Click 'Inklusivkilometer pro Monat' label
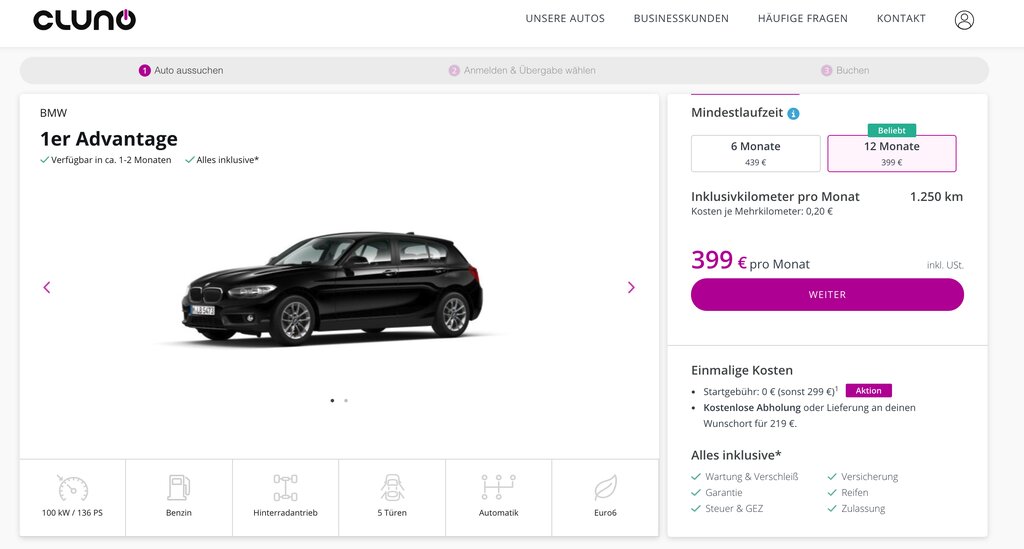Image resolution: width=1024 pixels, height=549 pixels. 775,196
